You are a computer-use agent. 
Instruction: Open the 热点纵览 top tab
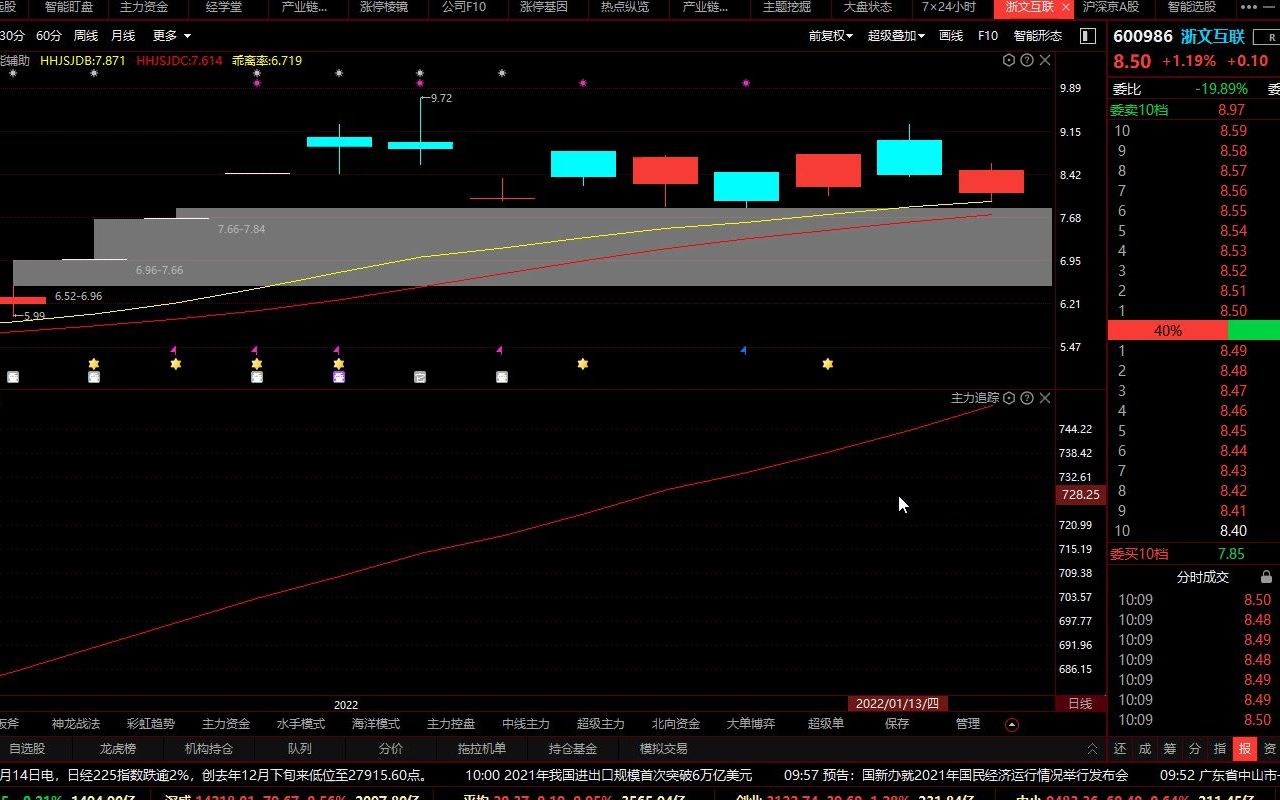pos(624,7)
